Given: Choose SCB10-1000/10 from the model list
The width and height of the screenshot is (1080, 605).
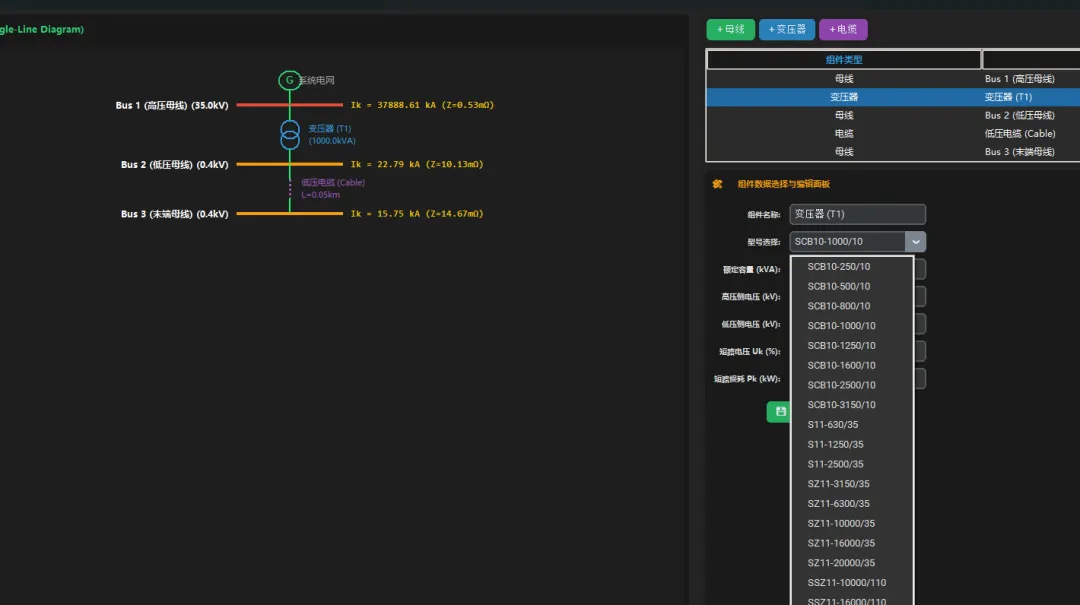Looking at the screenshot, I should 852,326.
